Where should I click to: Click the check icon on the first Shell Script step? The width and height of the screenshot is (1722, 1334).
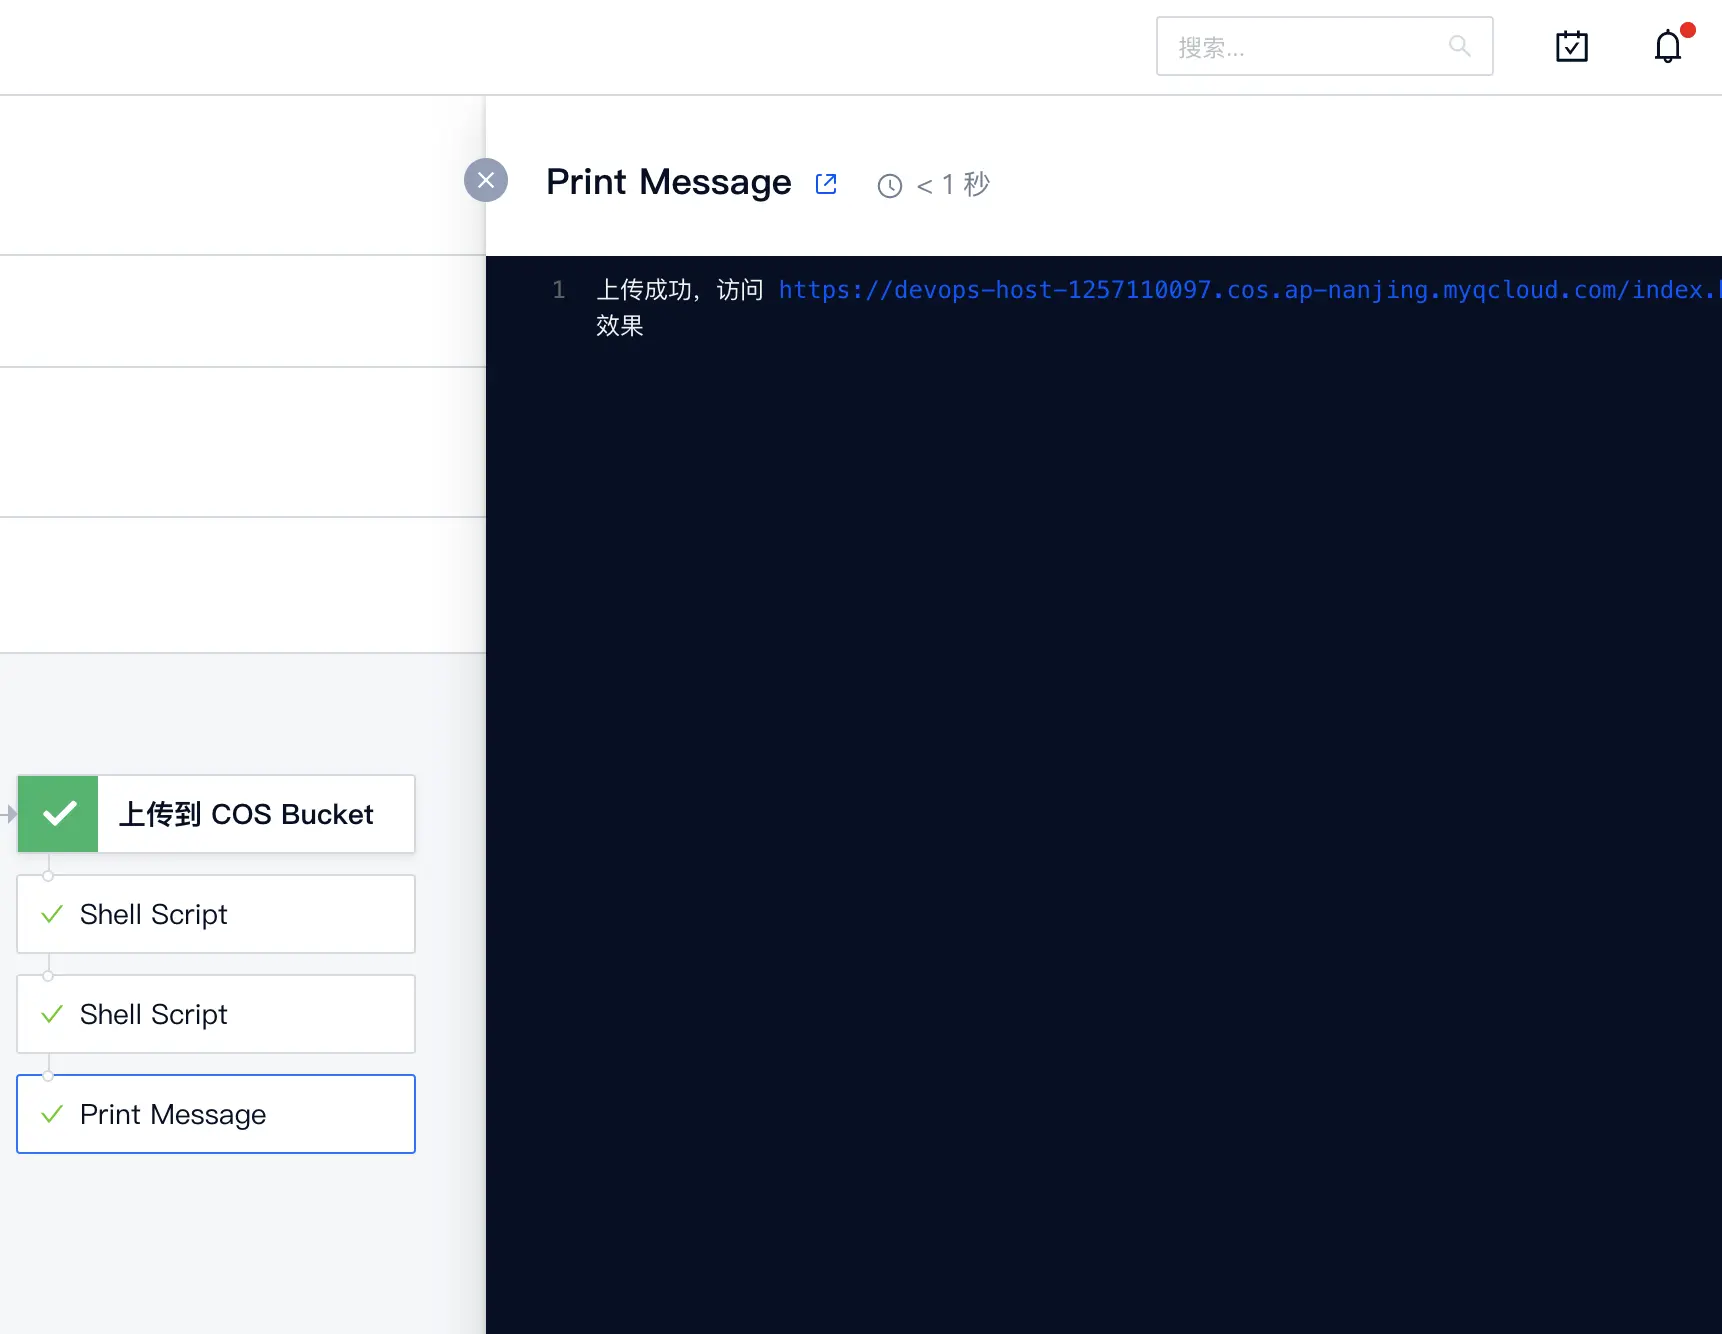tap(53, 914)
